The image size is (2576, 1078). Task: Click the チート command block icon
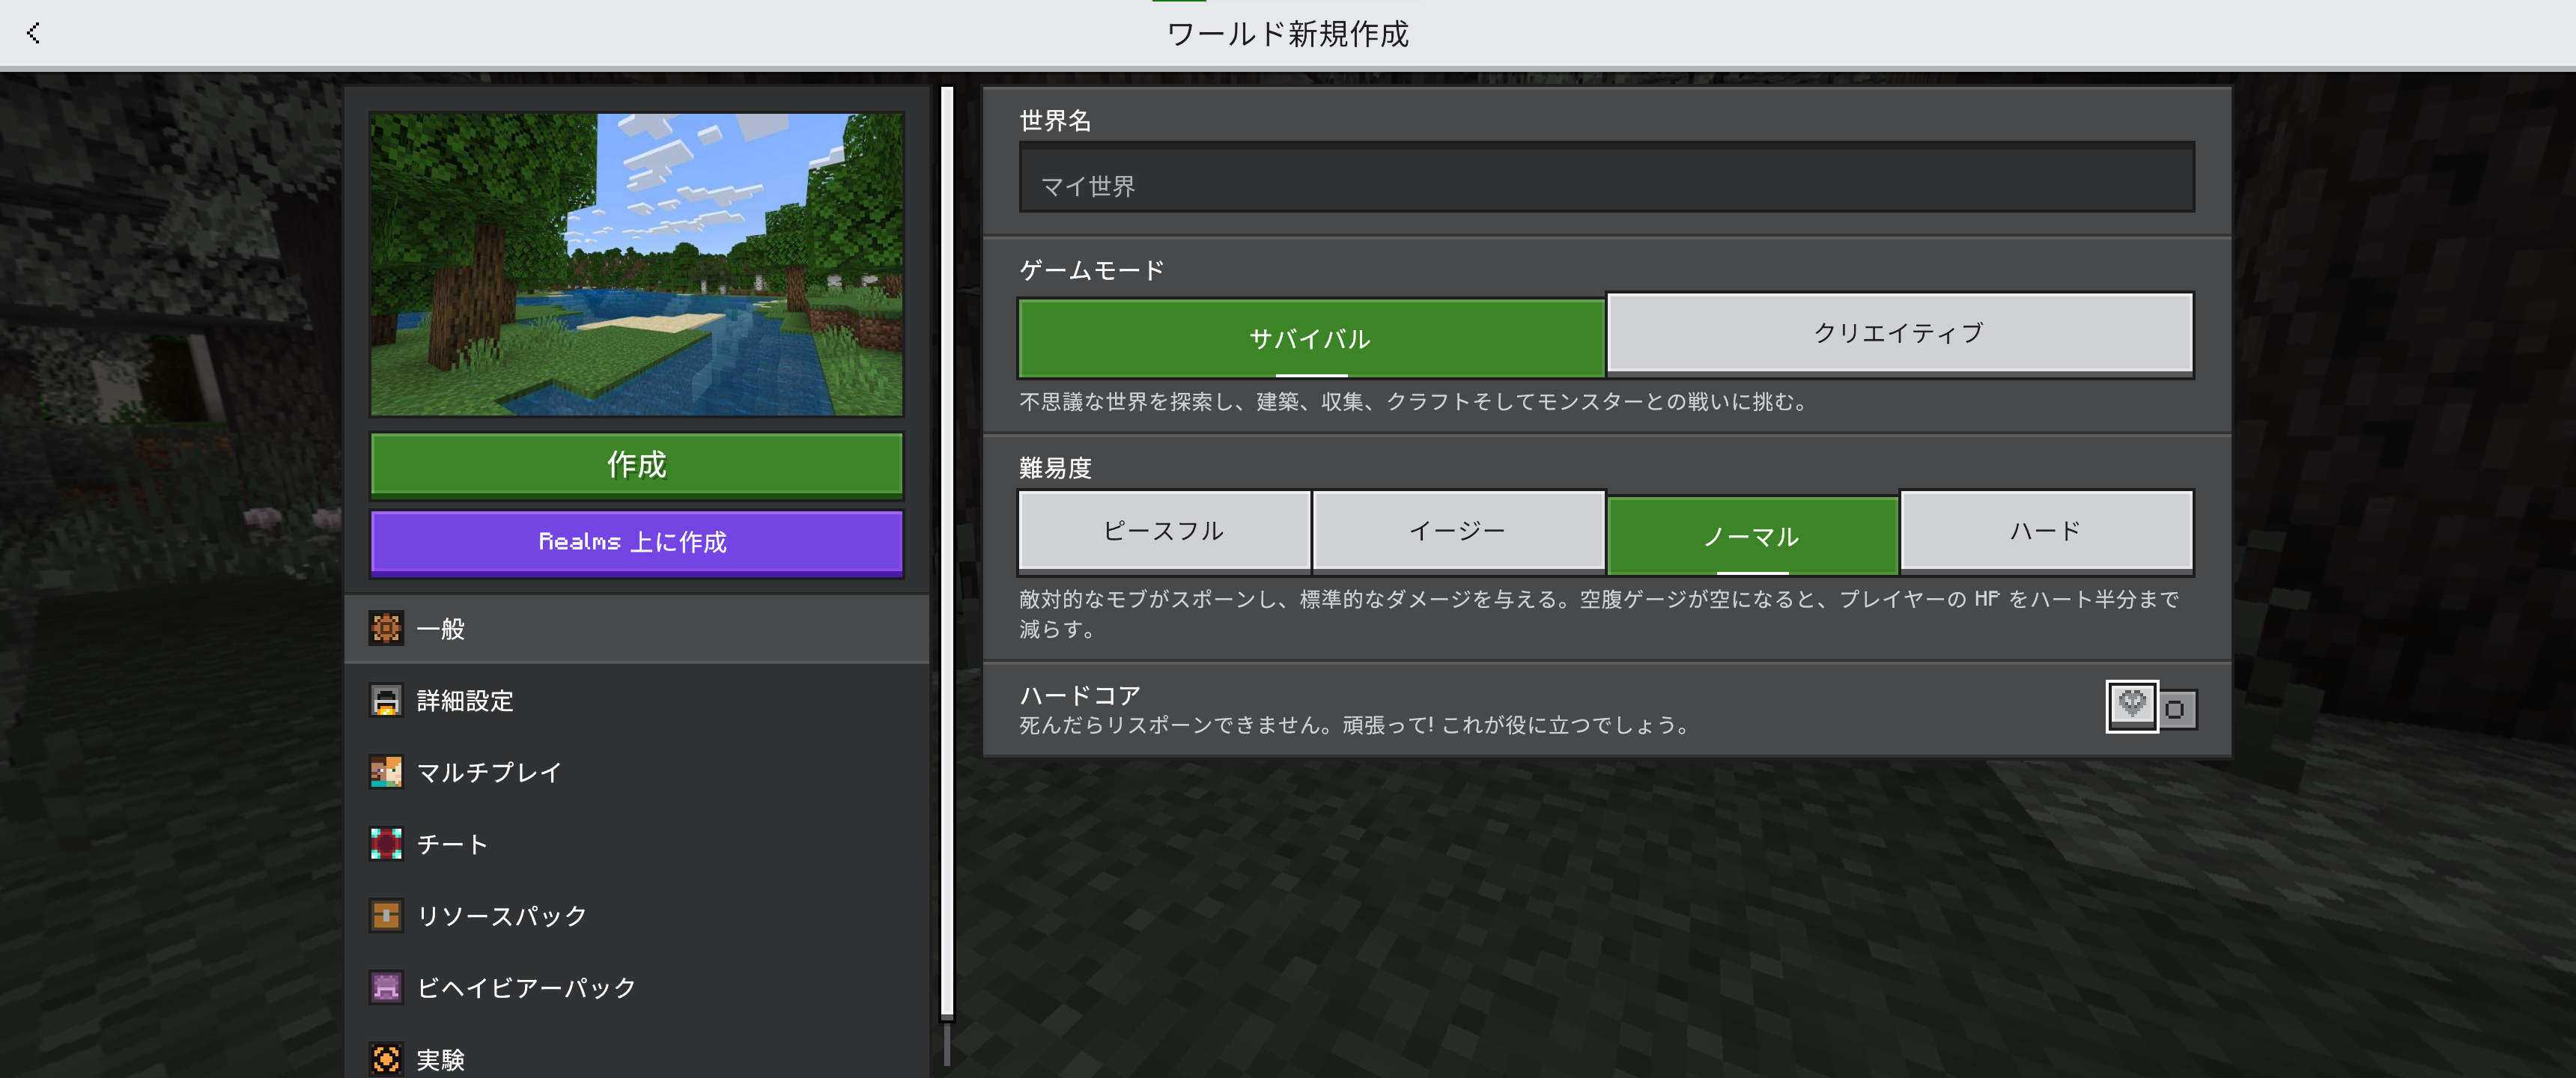click(x=386, y=844)
